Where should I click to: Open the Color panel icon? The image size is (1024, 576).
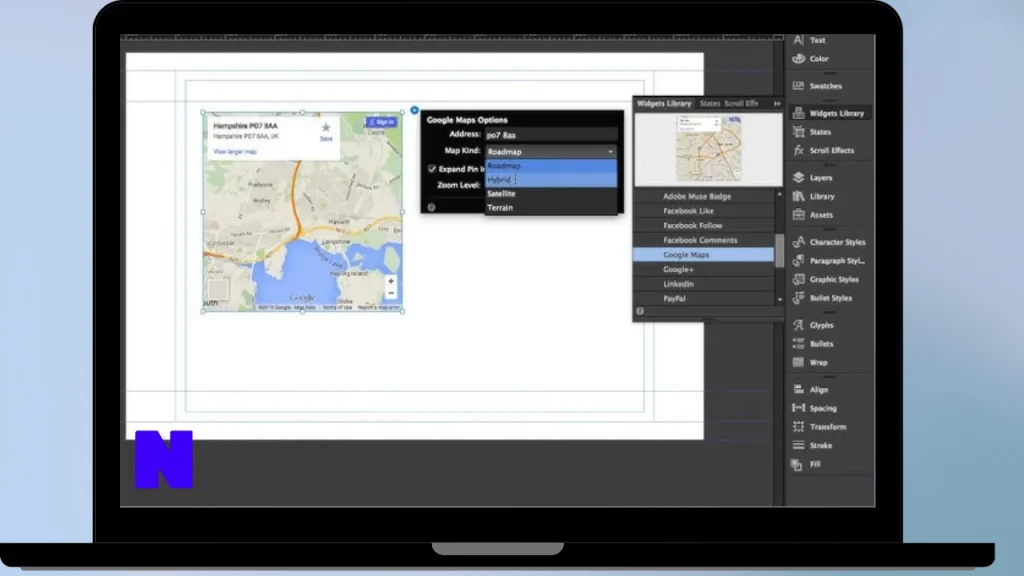tap(798, 59)
